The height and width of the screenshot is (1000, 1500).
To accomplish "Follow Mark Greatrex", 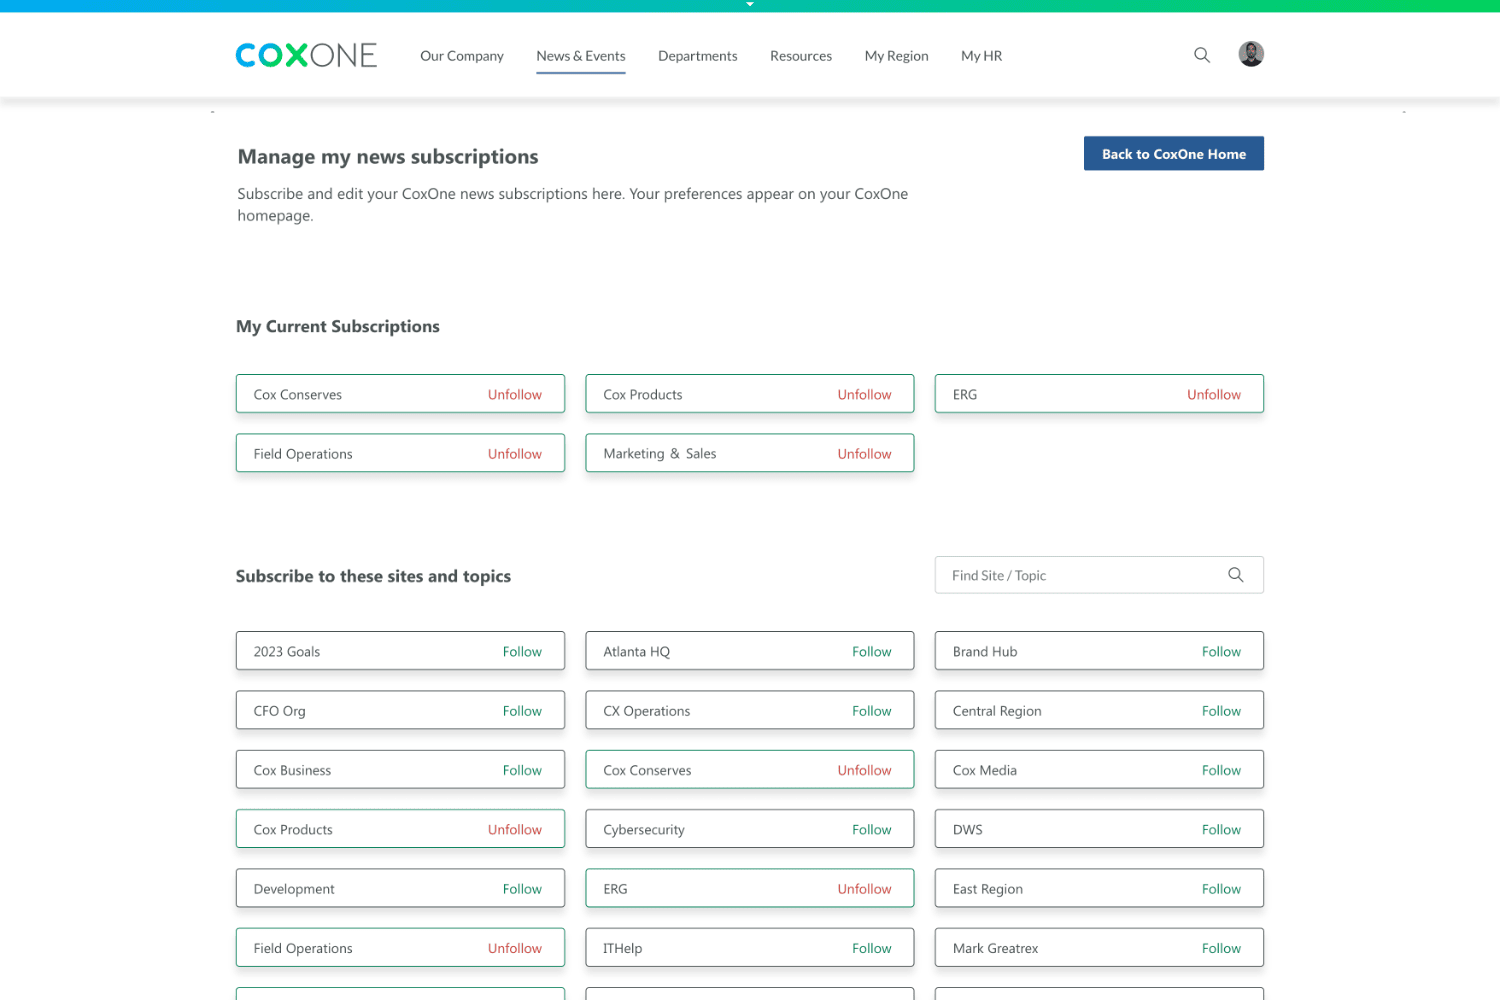I will (1221, 948).
